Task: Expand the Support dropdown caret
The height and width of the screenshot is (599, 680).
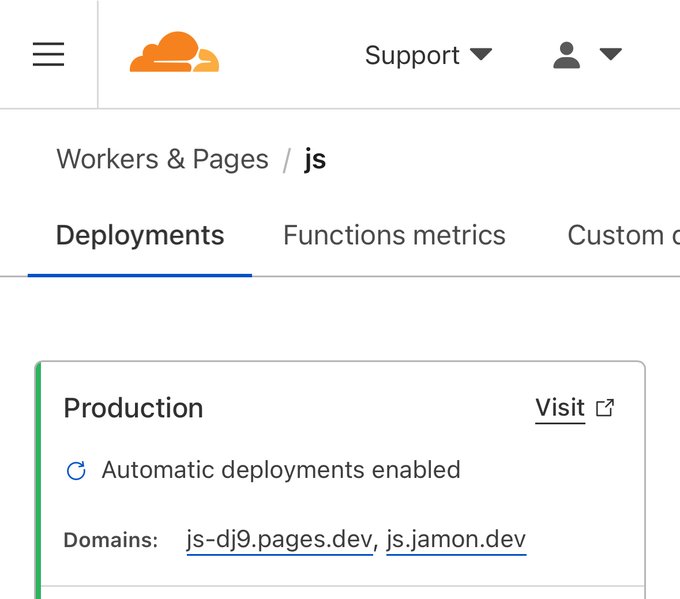Action: pos(481,54)
